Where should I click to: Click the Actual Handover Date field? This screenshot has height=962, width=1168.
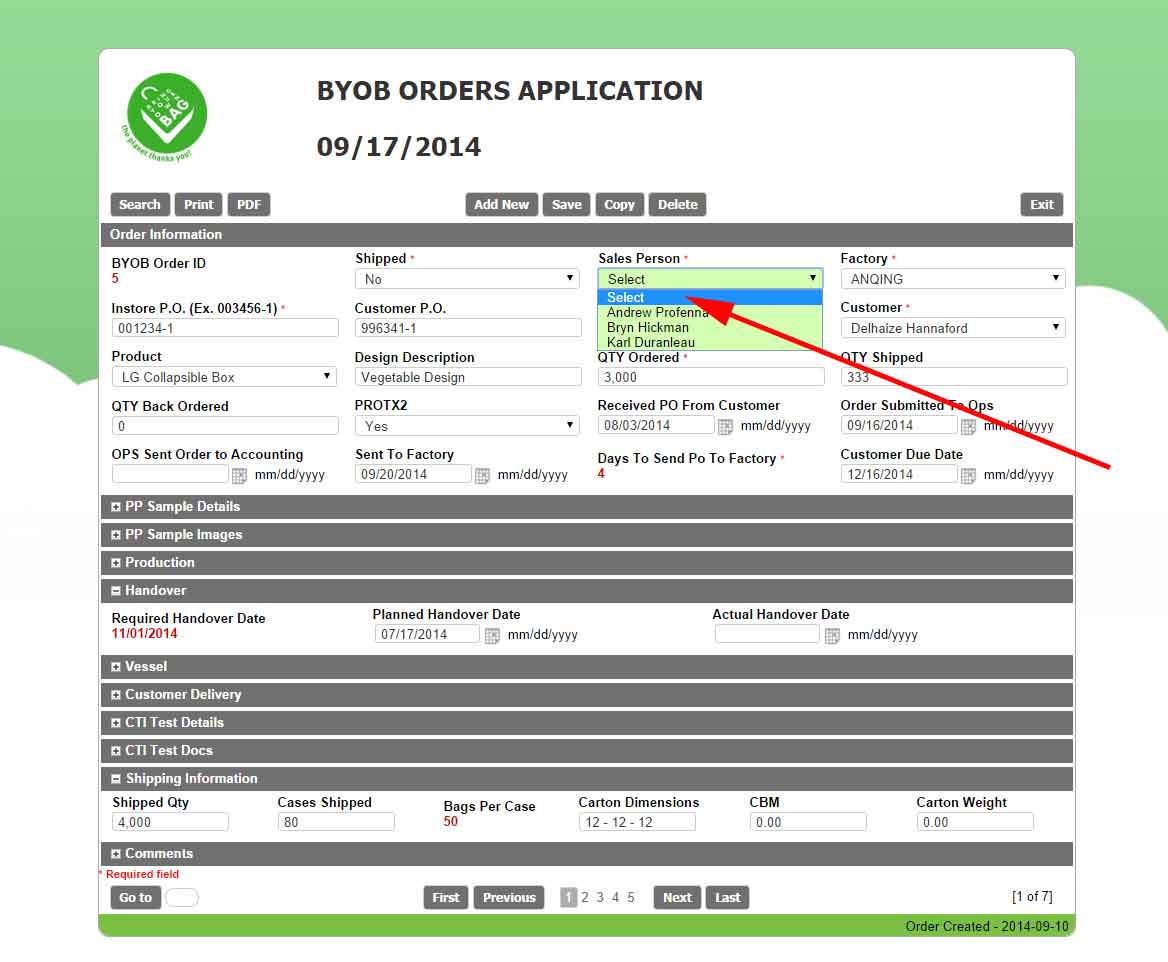(766, 635)
